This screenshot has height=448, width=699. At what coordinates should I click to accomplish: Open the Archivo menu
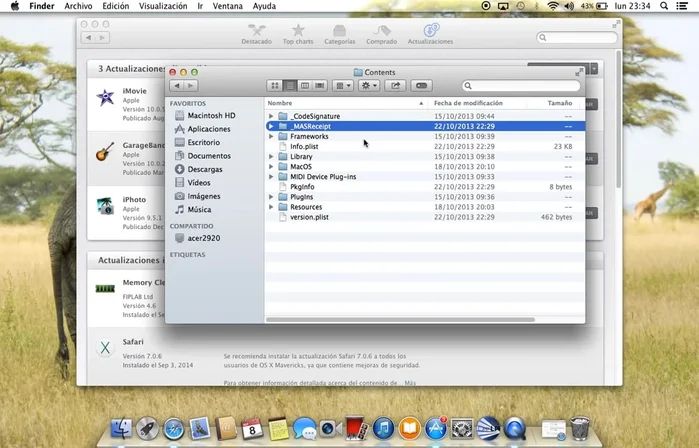pyautogui.click(x=78, y=6)
